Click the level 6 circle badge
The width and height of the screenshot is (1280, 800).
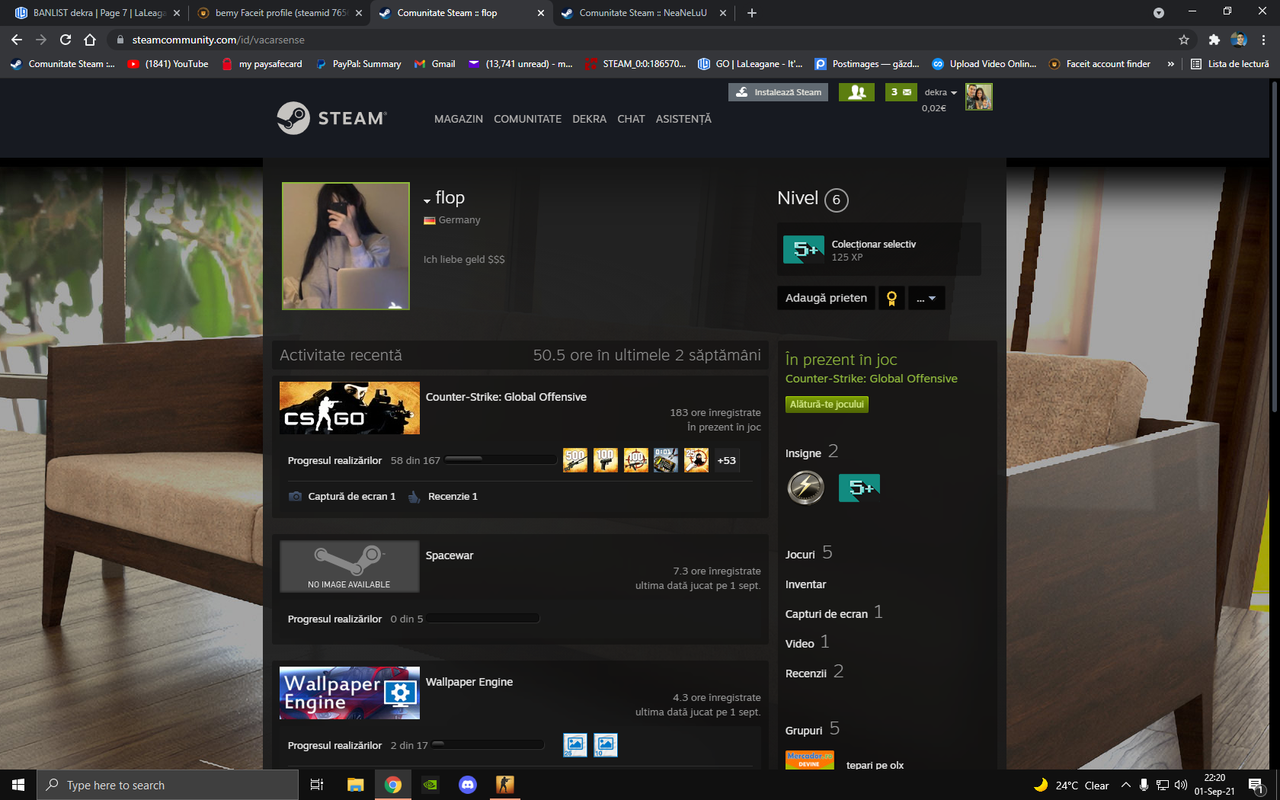pyautogui.click(x=836, y=200)
